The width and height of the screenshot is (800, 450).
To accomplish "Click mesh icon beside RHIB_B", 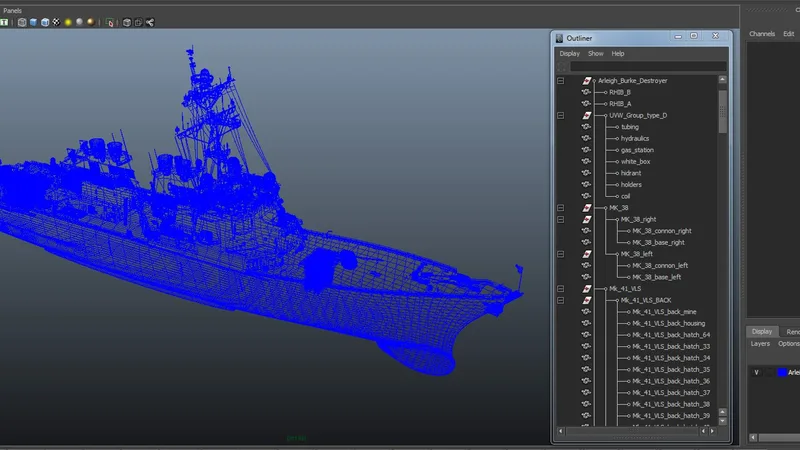I will 586,92.
